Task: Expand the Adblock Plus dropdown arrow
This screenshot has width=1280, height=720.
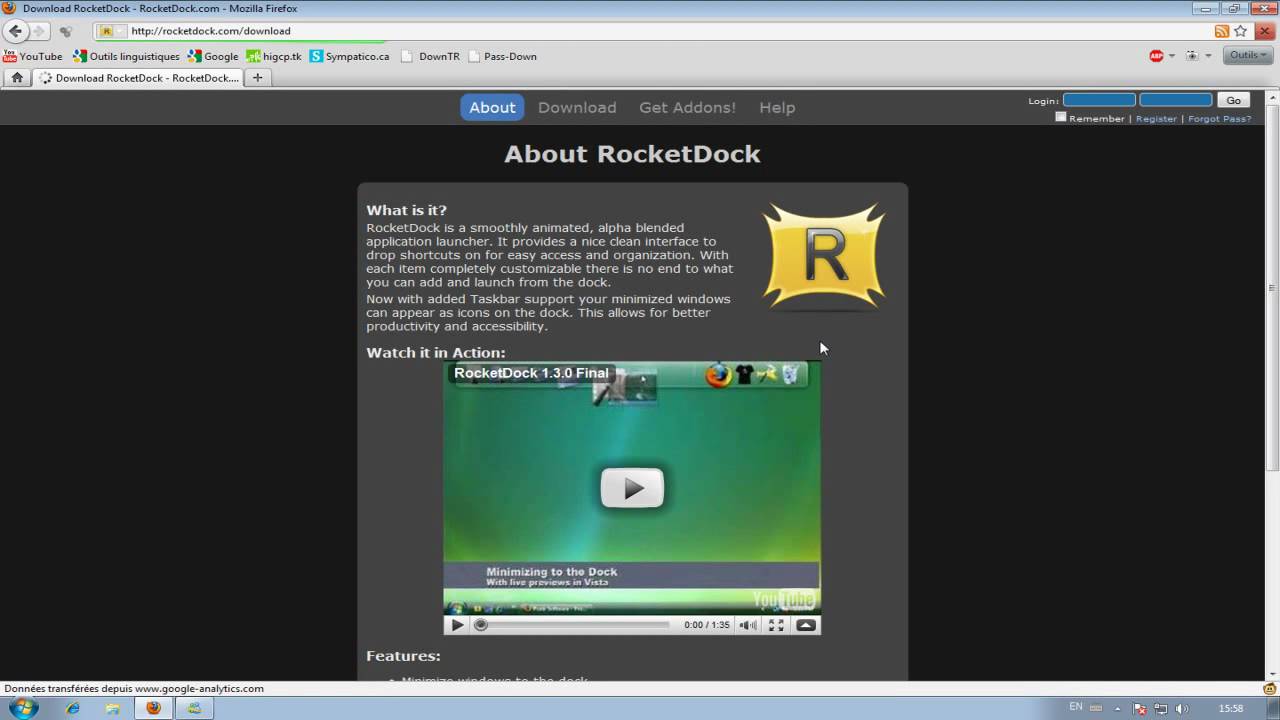Action: tap(1172, 56)
